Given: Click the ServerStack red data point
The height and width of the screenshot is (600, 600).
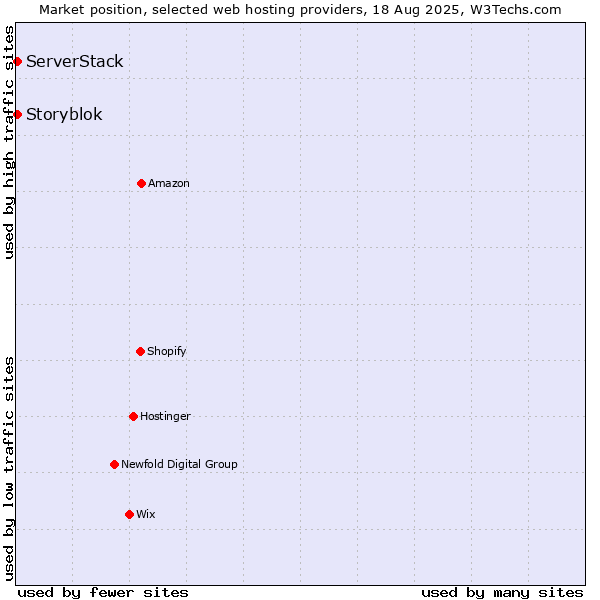Looking at the screenshot, I should pyautogui.click(x=17, y=61).
